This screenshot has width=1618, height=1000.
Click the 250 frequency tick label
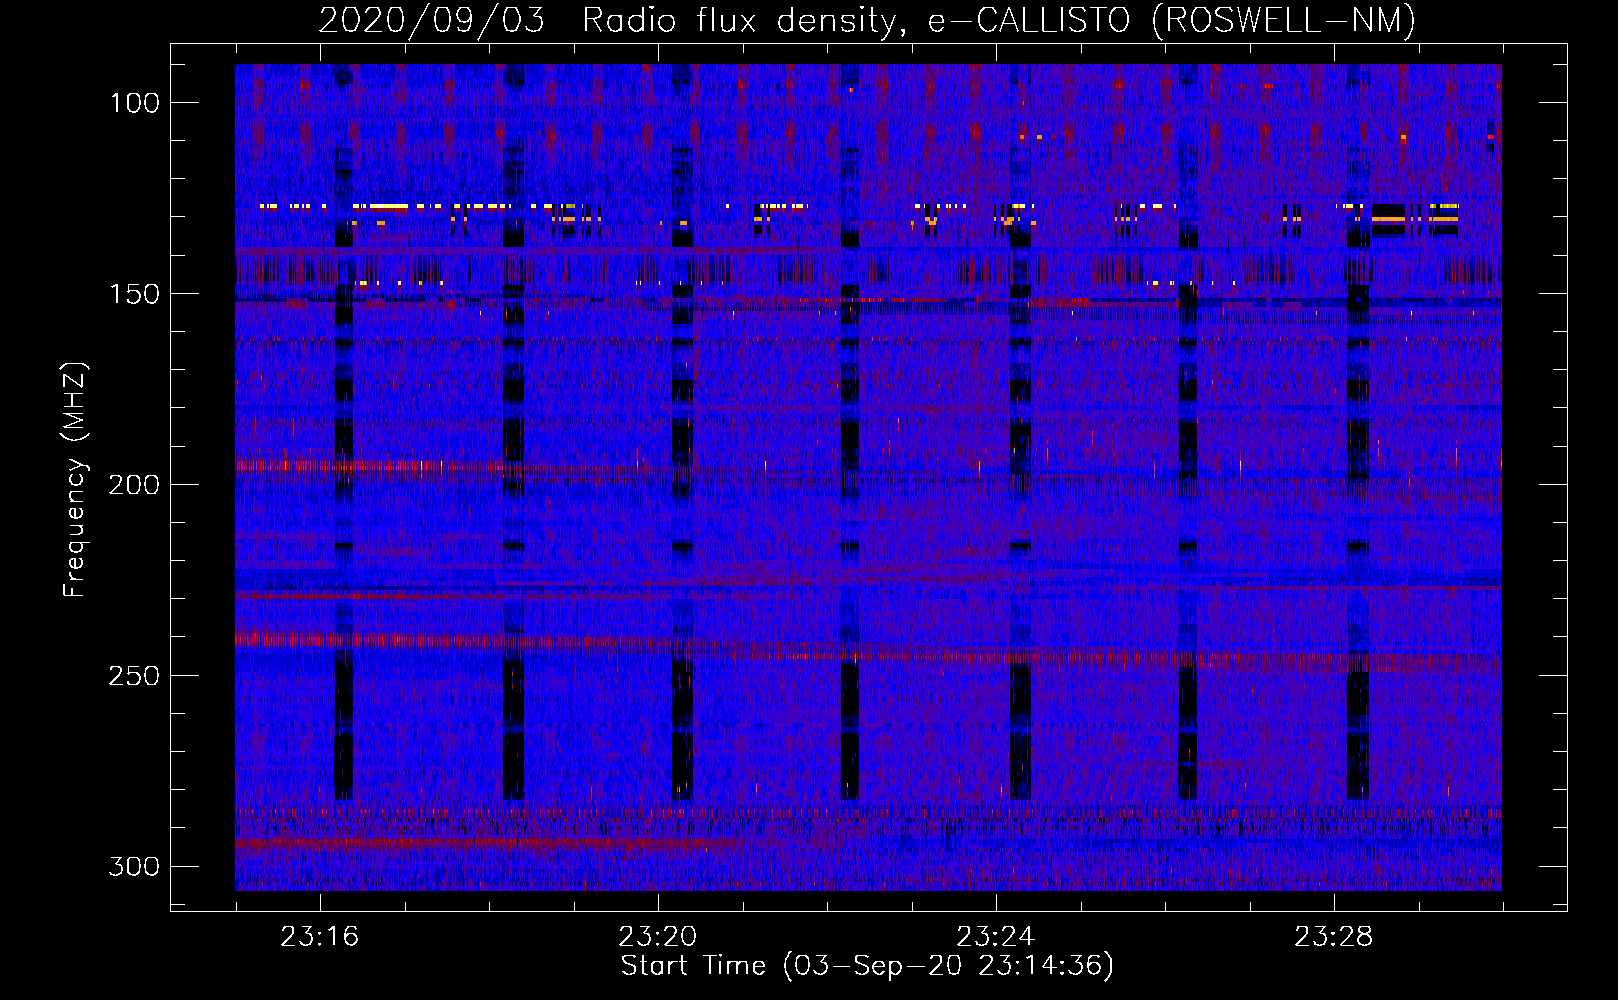(134, 676)
